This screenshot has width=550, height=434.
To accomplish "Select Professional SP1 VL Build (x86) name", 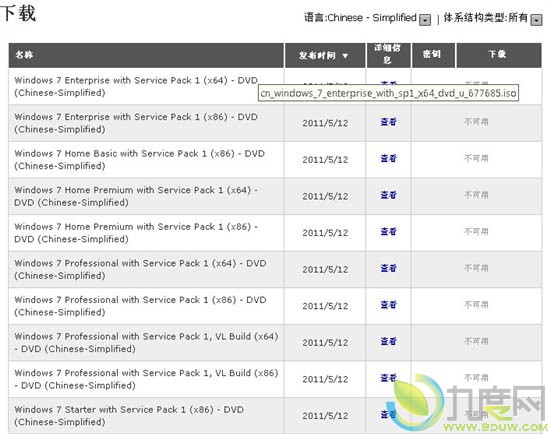I will coord(146,379).
